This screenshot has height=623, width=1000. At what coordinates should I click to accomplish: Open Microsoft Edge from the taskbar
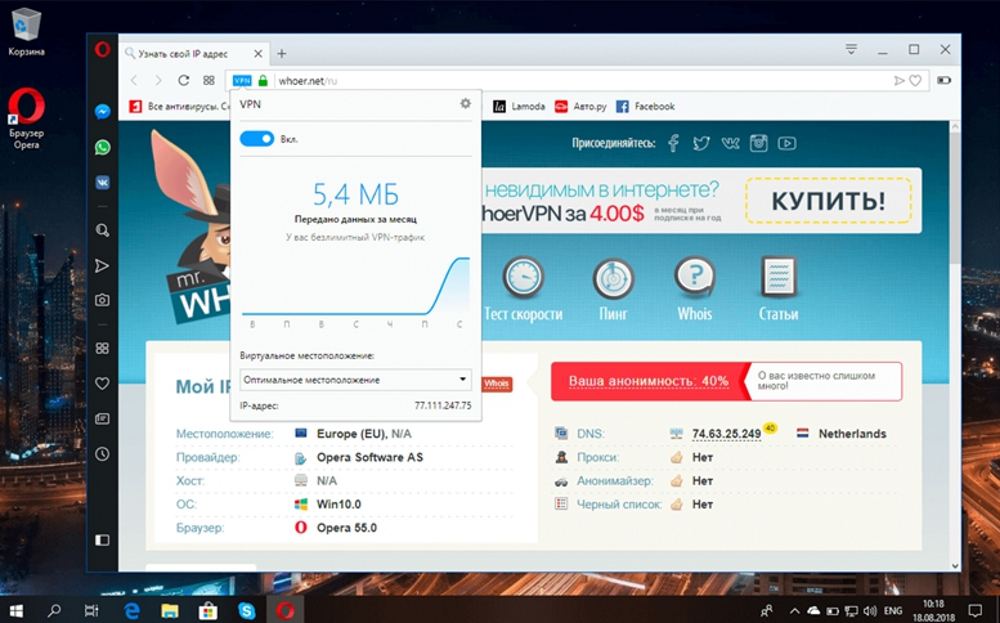pos(132,611)
